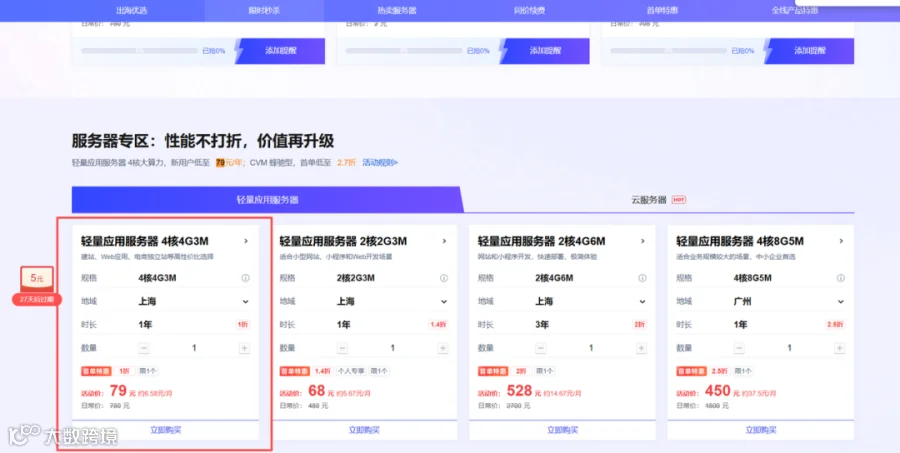Show spec info icon for 2核2G3M
900x453 pixels.
click(444, 278)
